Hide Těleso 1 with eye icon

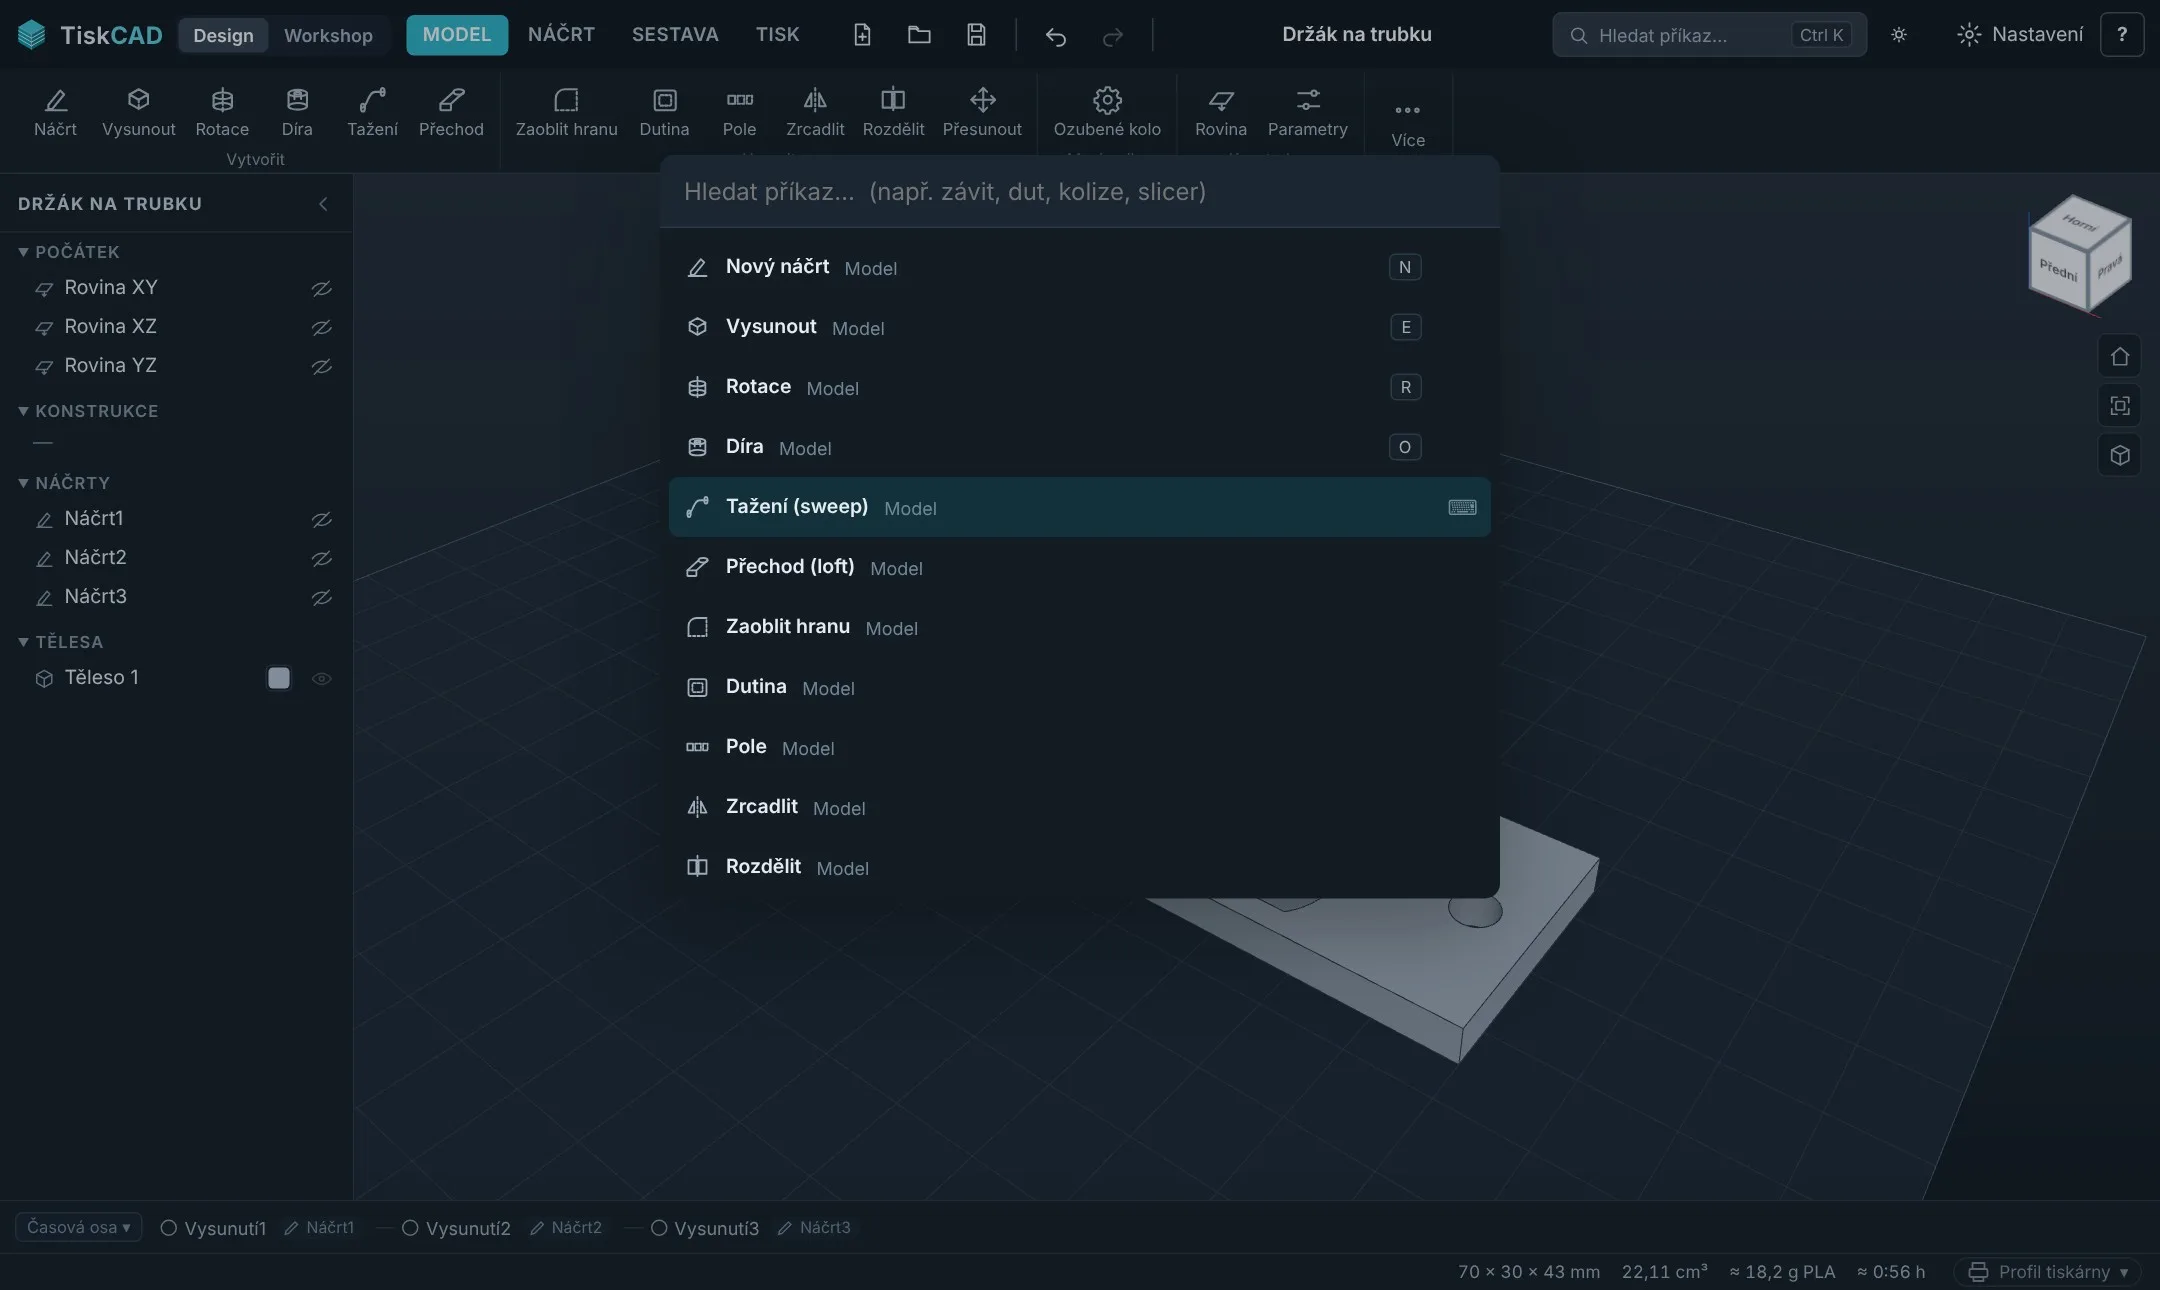coord(321,678)
